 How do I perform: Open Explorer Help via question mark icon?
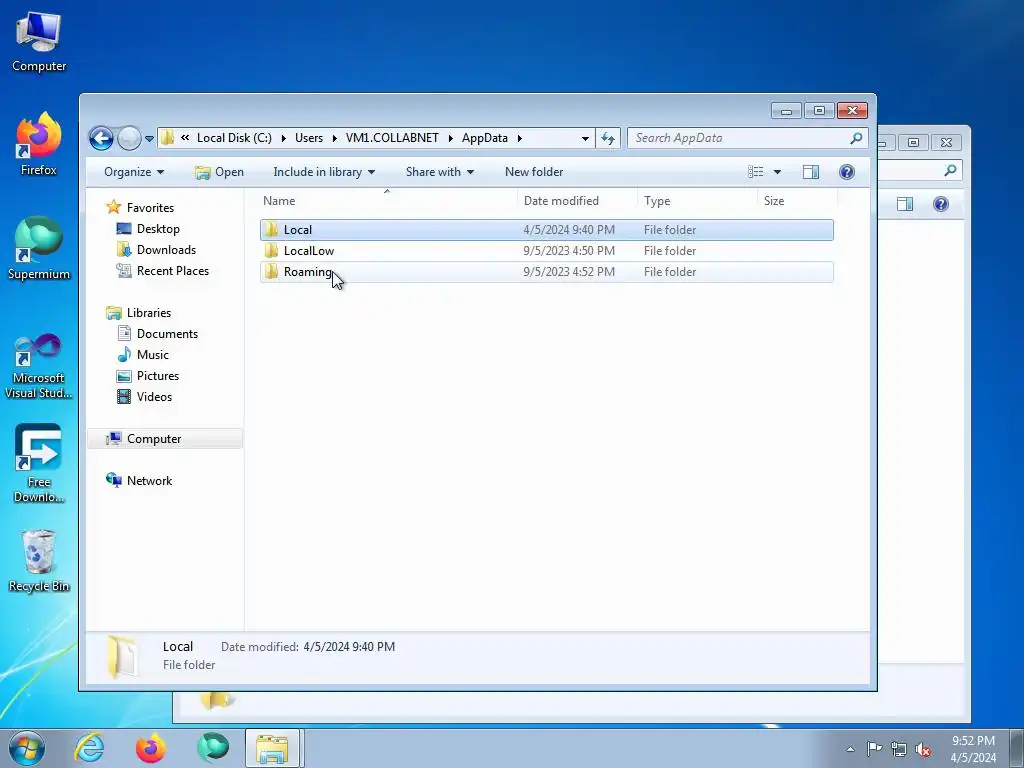click(x=847, y=172)
